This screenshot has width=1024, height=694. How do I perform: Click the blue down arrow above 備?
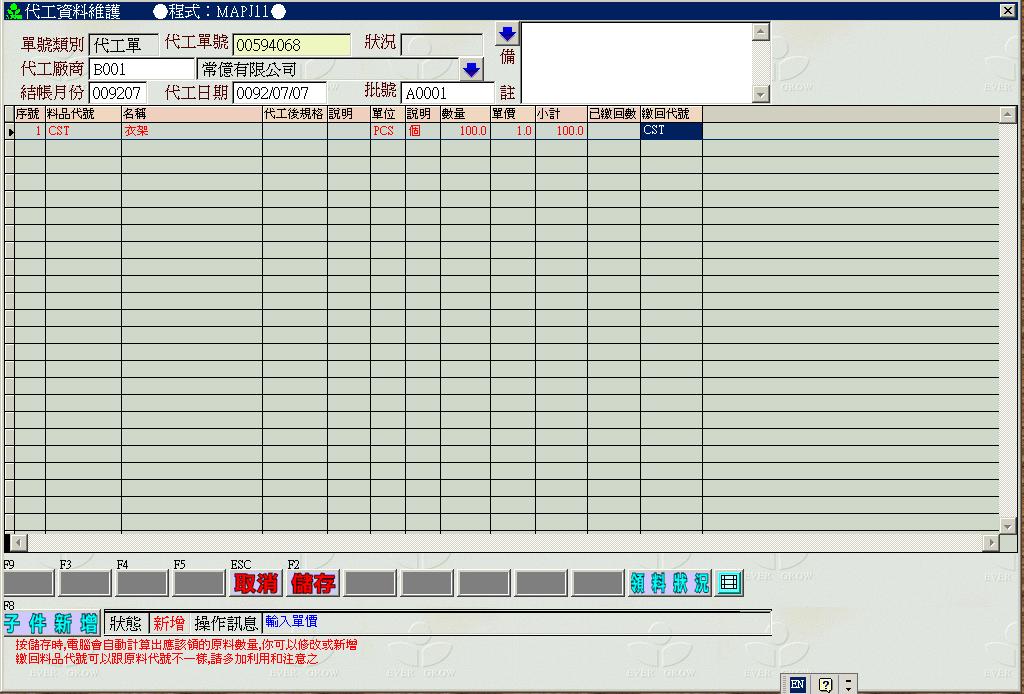pos(507,34)
